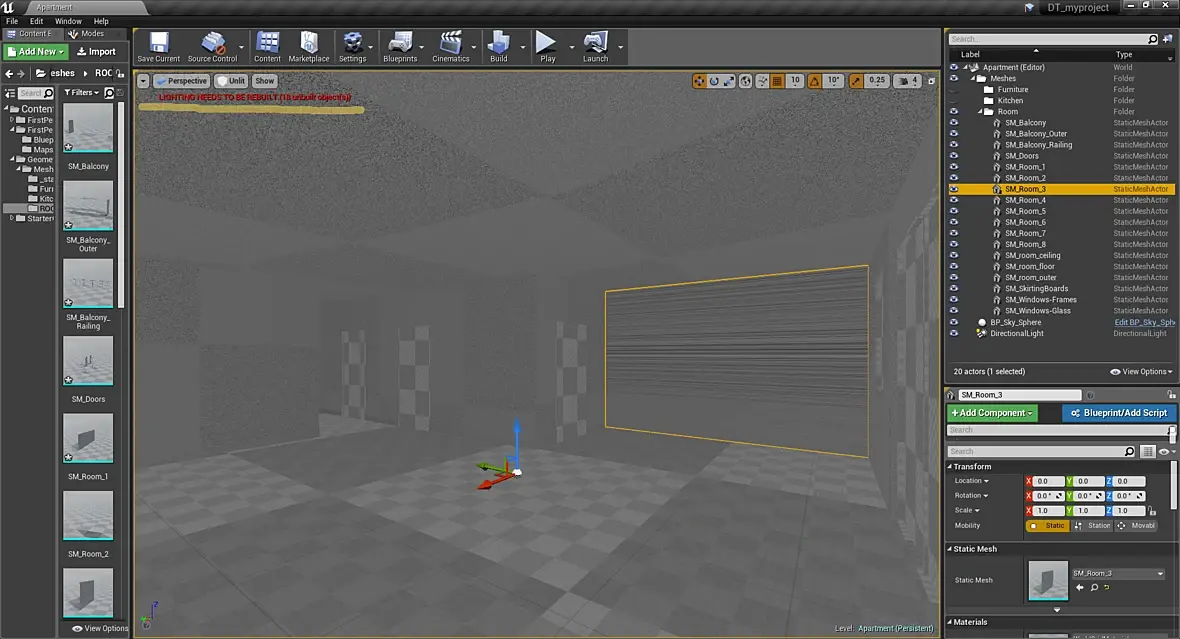Go back in Content Browser history

tap(9, 74)
